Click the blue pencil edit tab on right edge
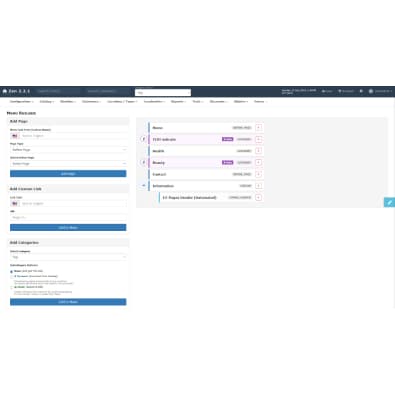 [389, 202]
